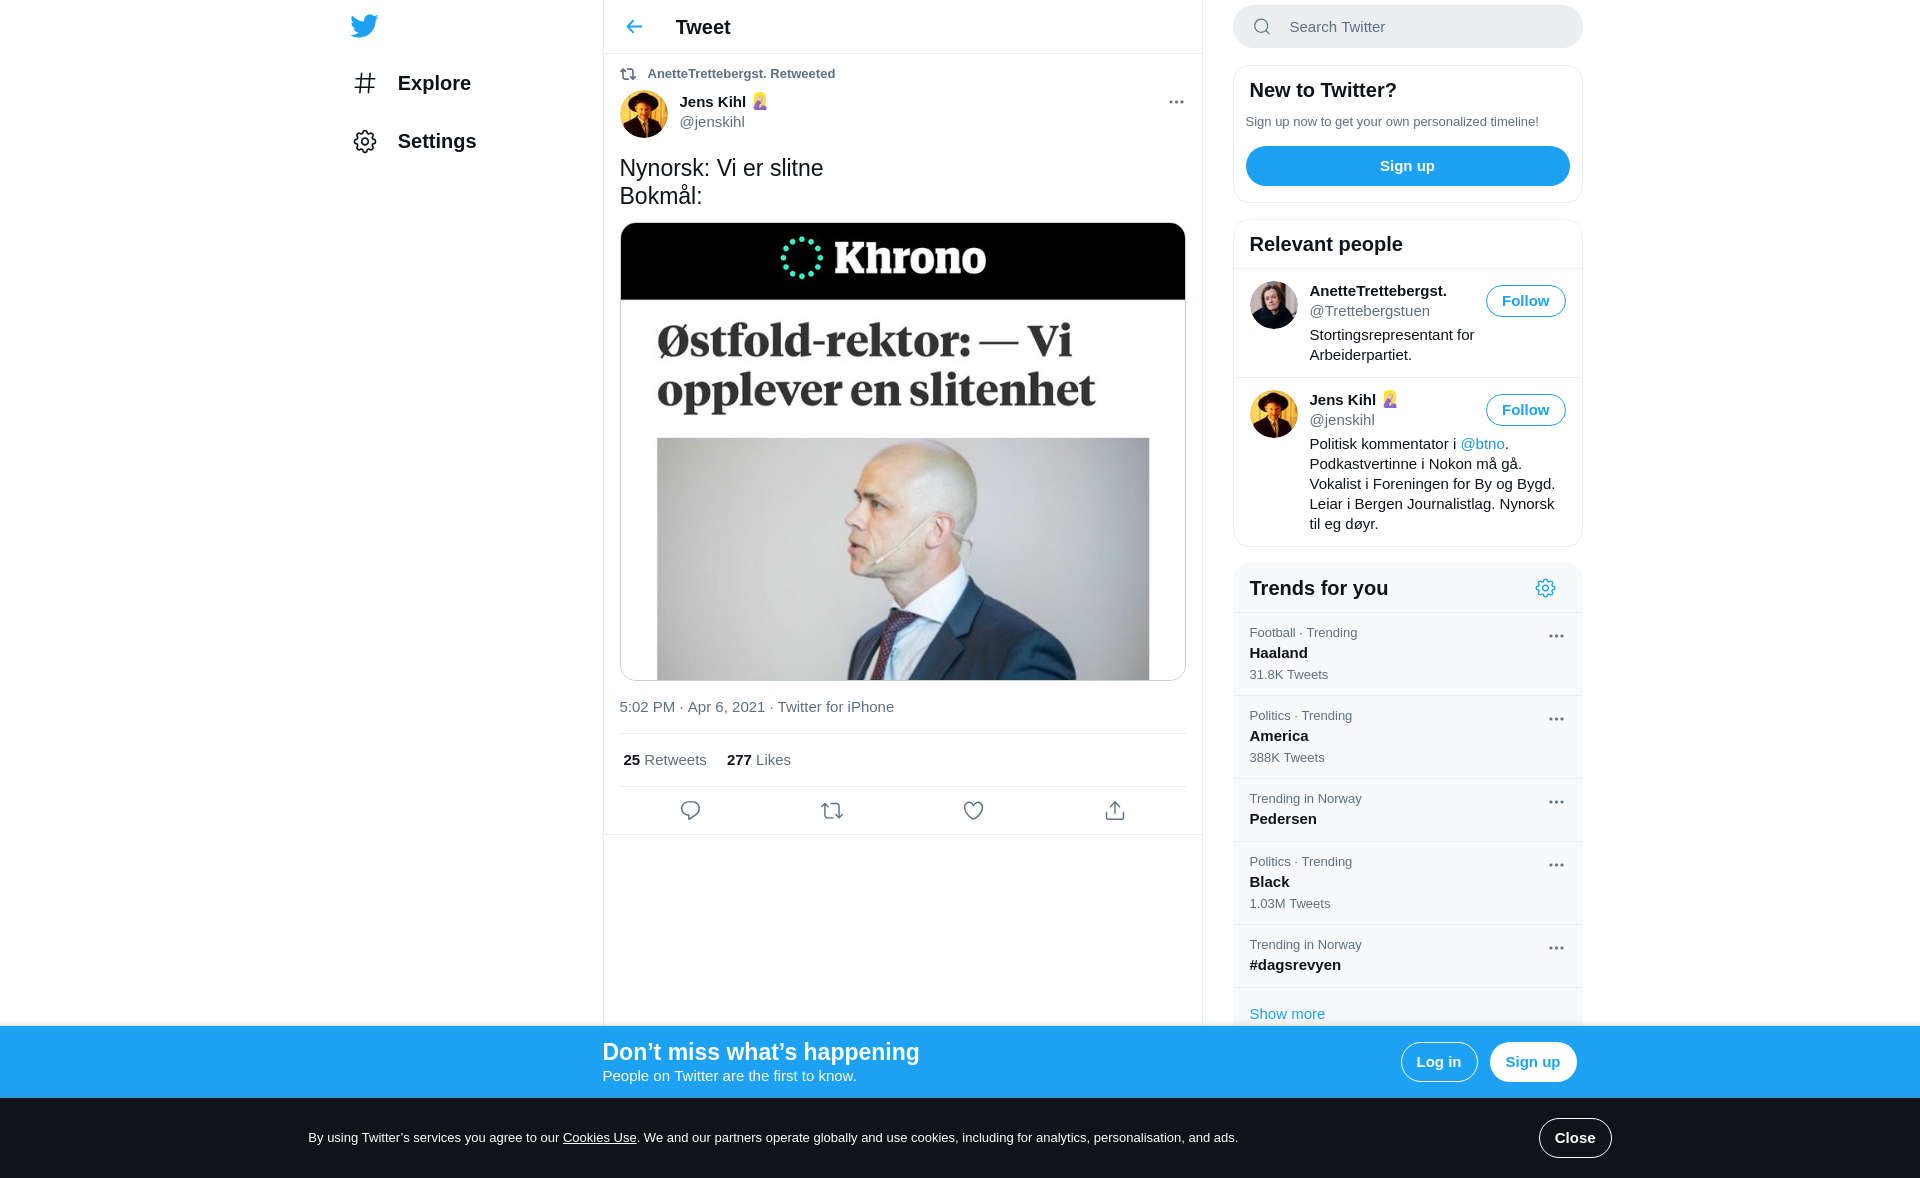The height and width of the screenshot is (1178, 1920).
Task: Retweet using the retweet icon below tweet
Action: (x=832, y=811)
